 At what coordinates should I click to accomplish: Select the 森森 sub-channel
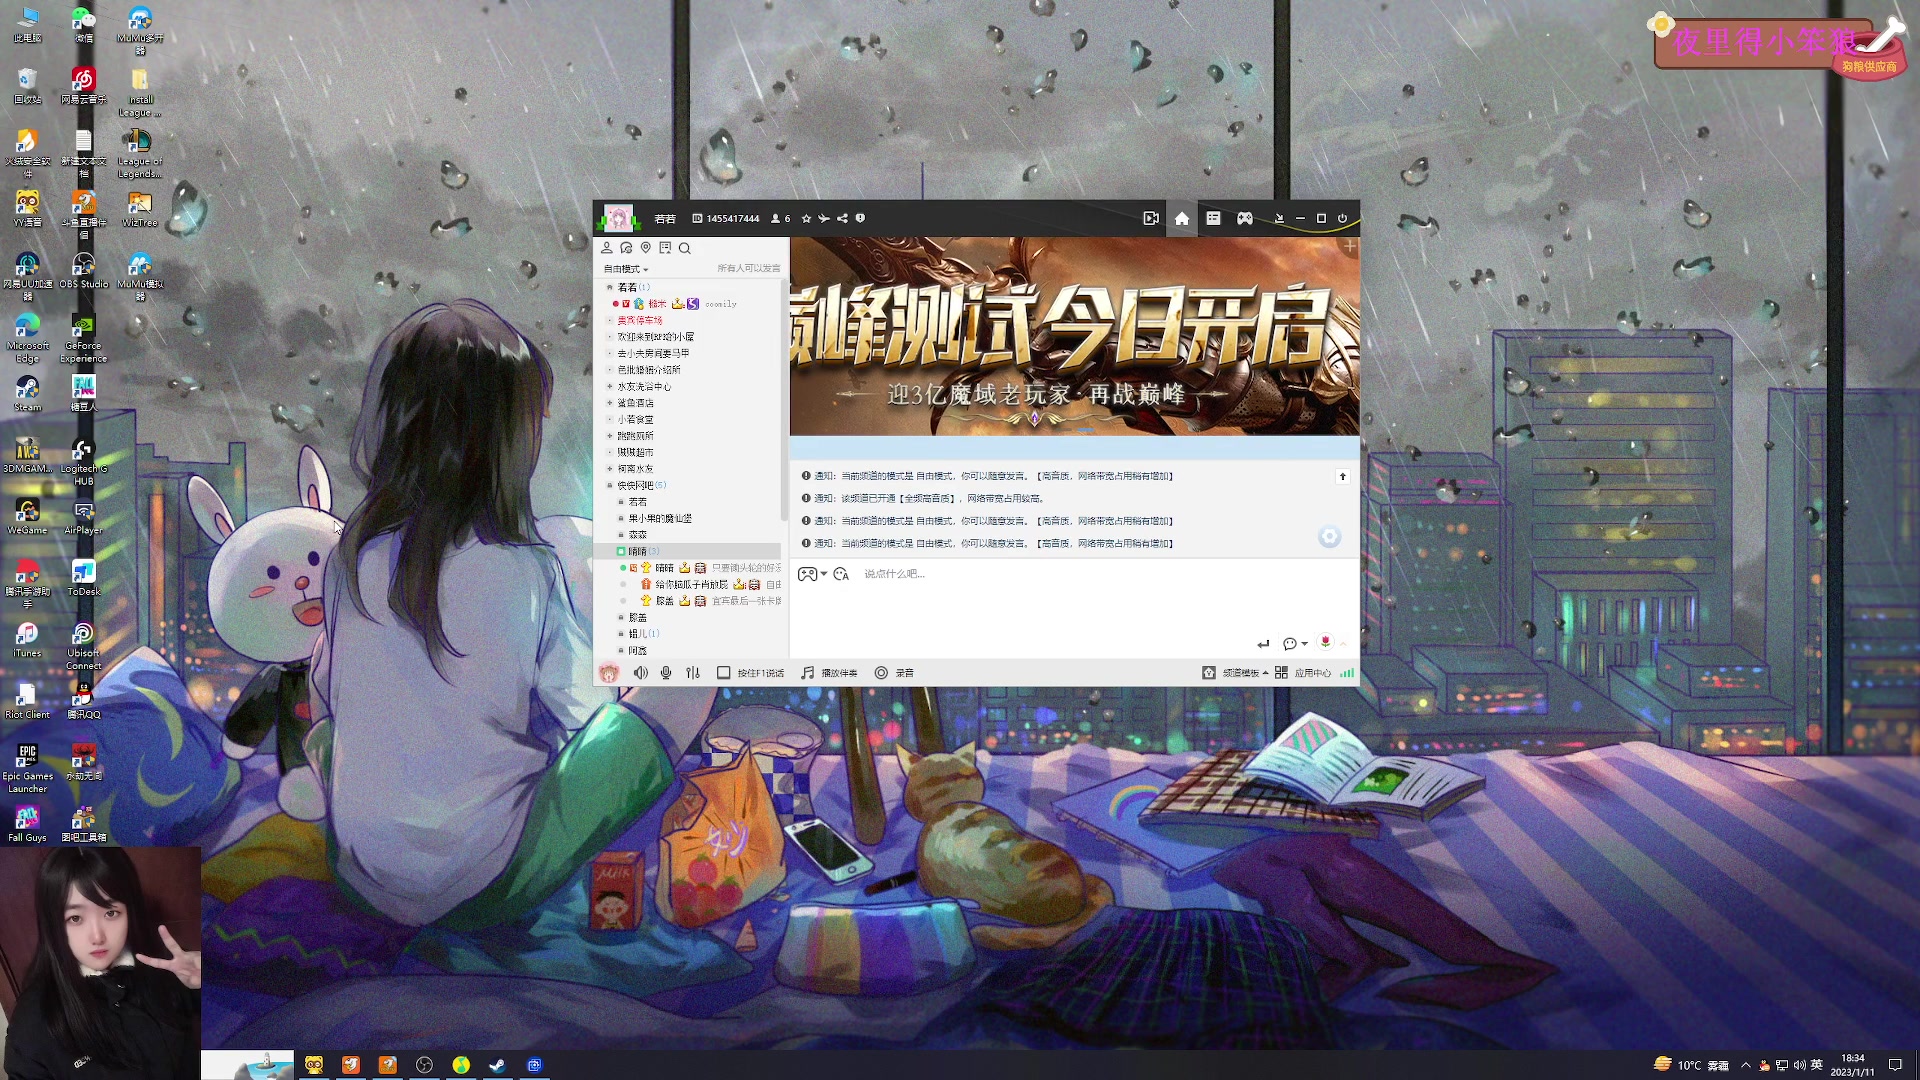(x=638, y=535)
